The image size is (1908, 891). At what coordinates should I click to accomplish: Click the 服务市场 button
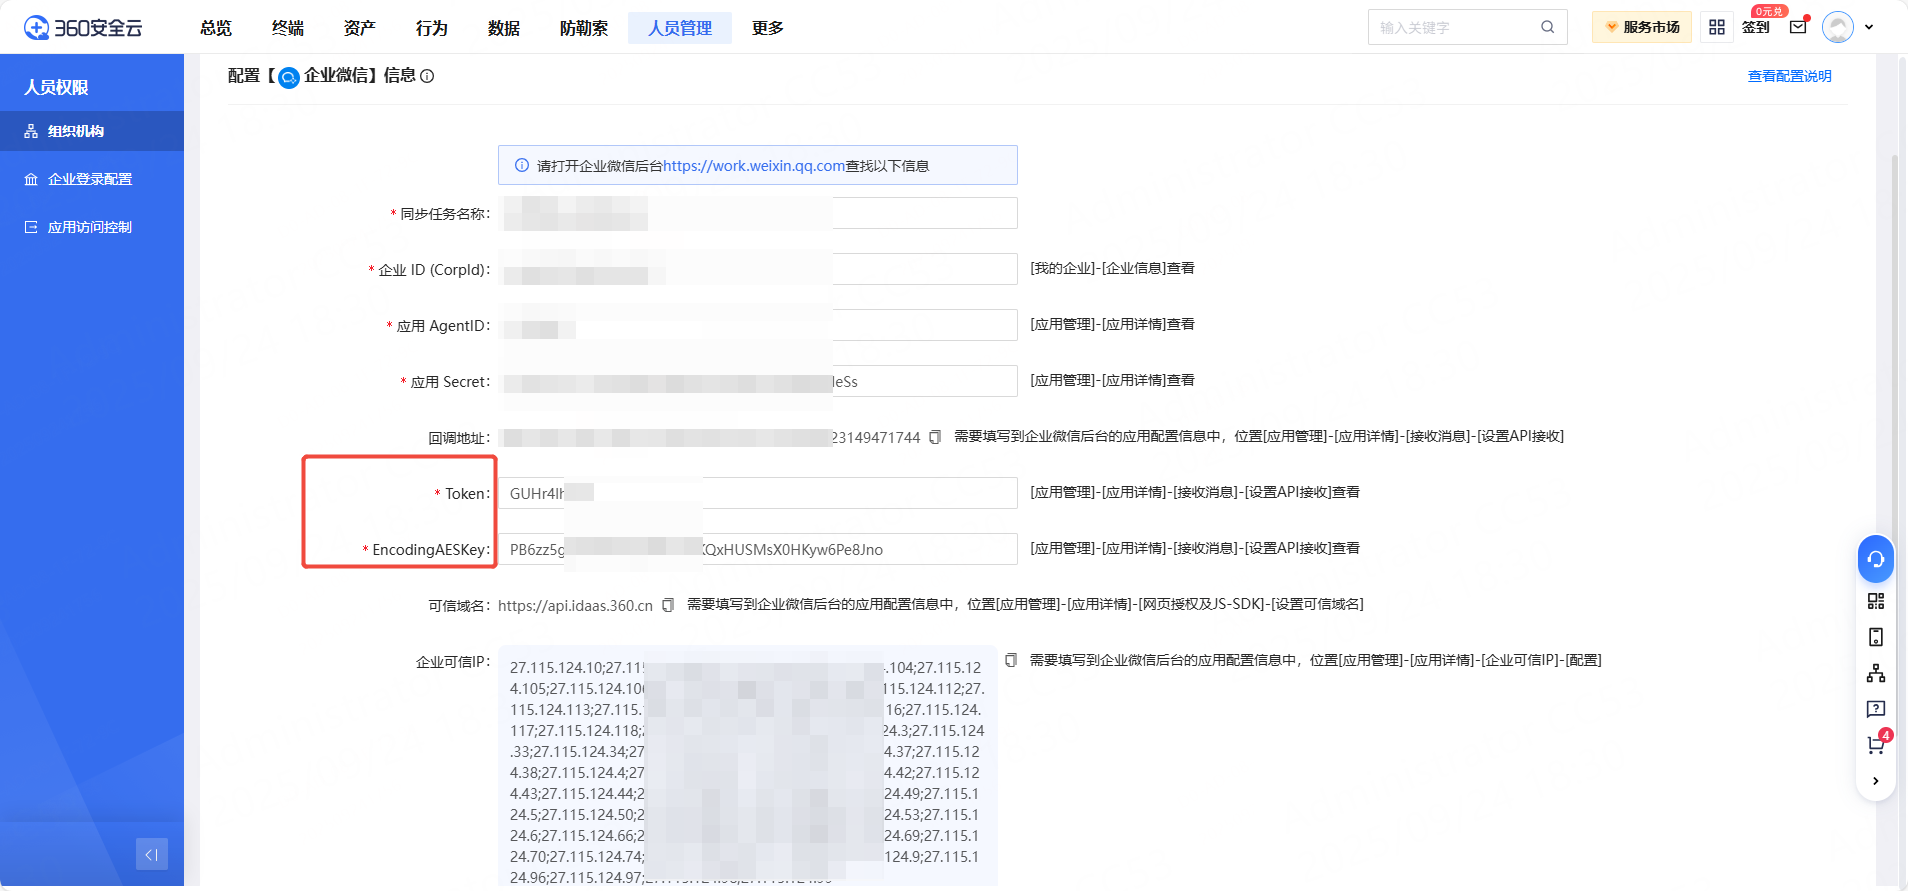tap(1641, 27)
